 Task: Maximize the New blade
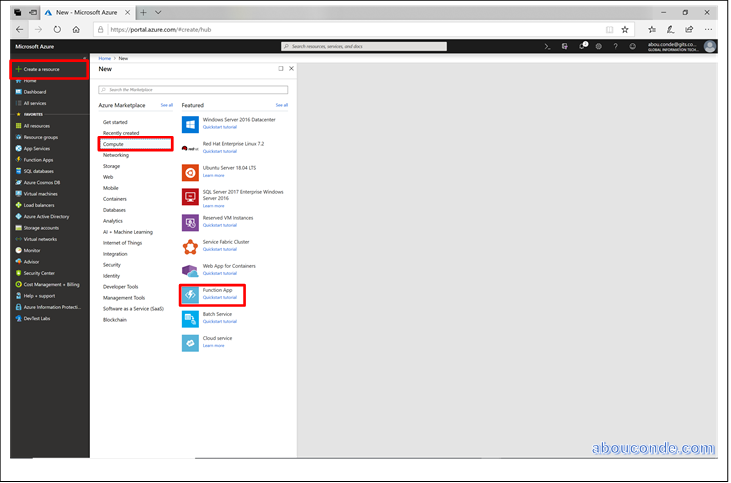281,69
